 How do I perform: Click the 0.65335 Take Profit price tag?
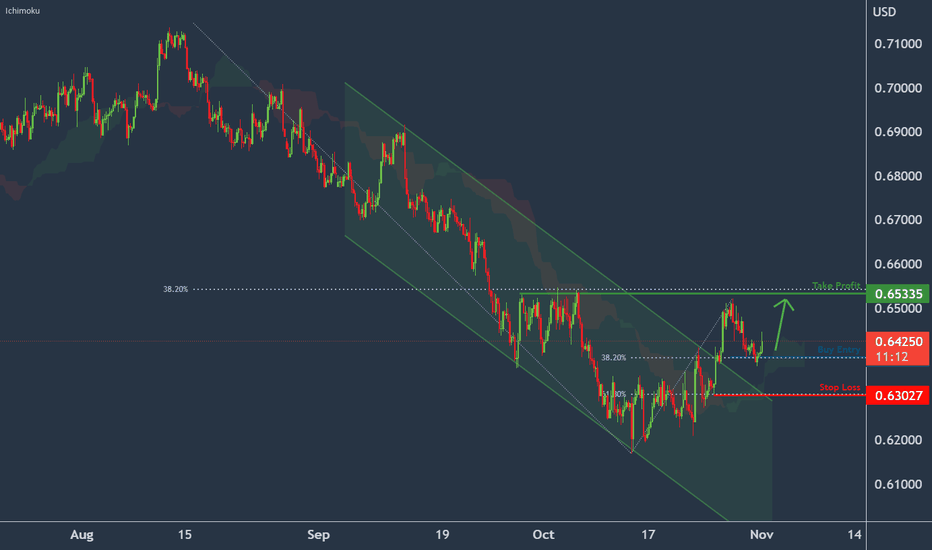pos(898,294)
